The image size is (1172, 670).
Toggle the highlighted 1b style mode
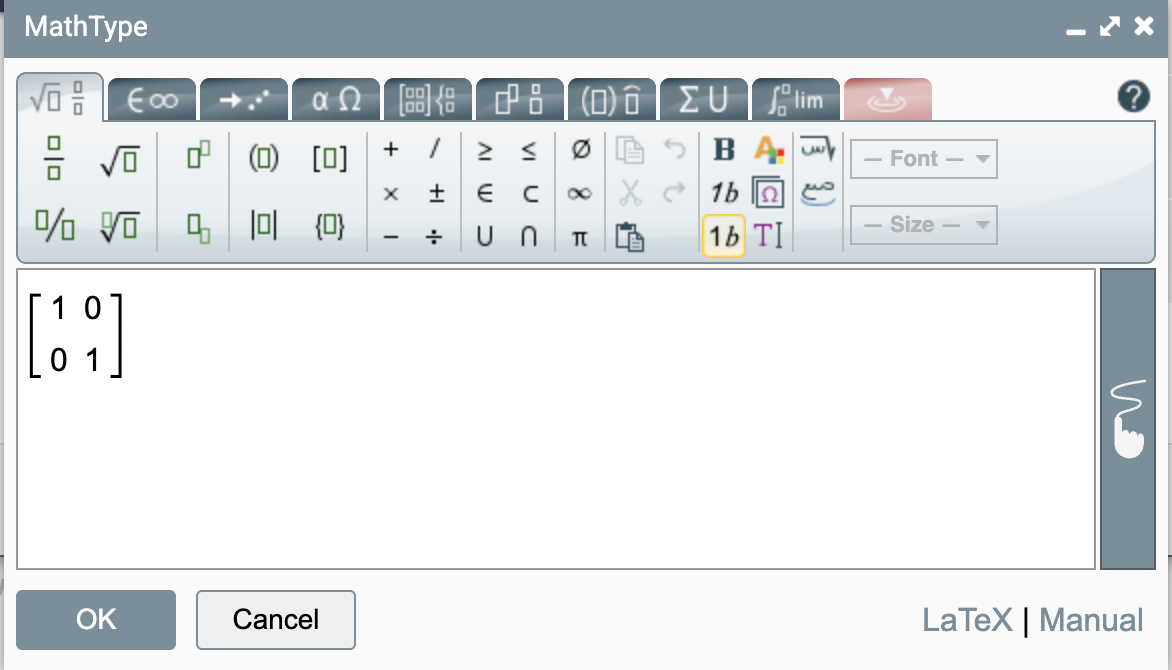(x=722, y=238)
